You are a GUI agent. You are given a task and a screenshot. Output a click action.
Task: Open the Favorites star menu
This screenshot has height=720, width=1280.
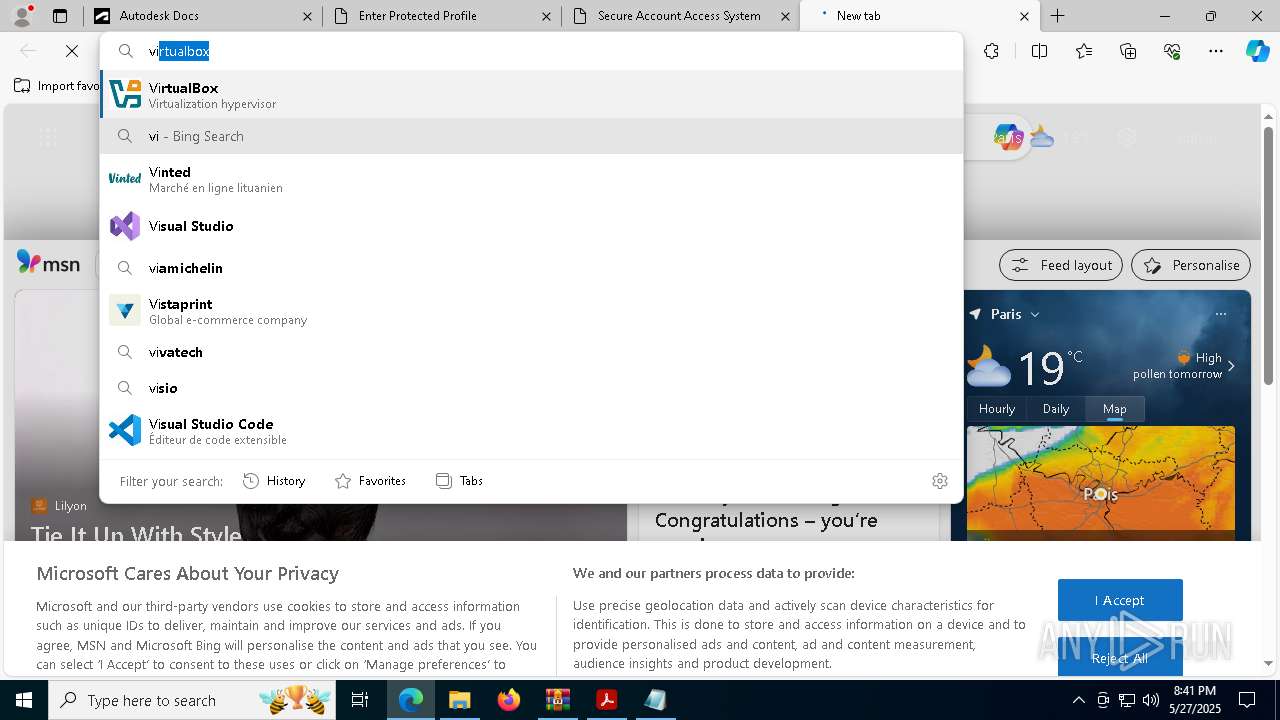point(1084,51)
